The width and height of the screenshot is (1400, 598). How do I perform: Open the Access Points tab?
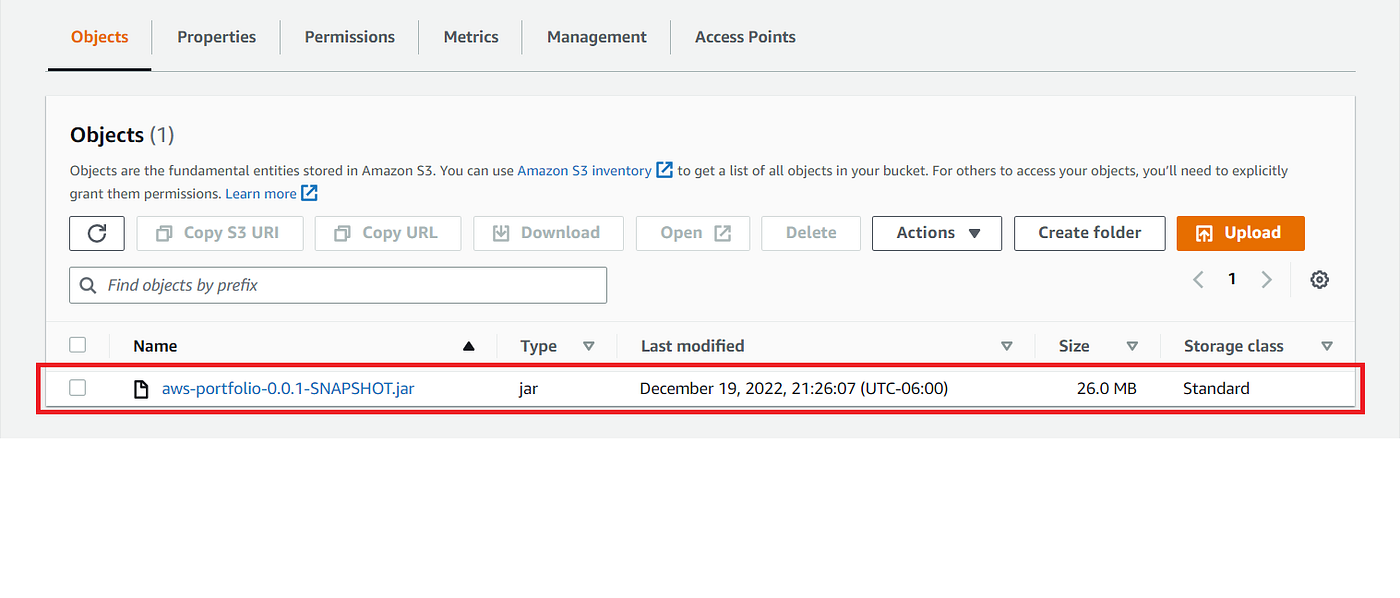pos(746,37)
